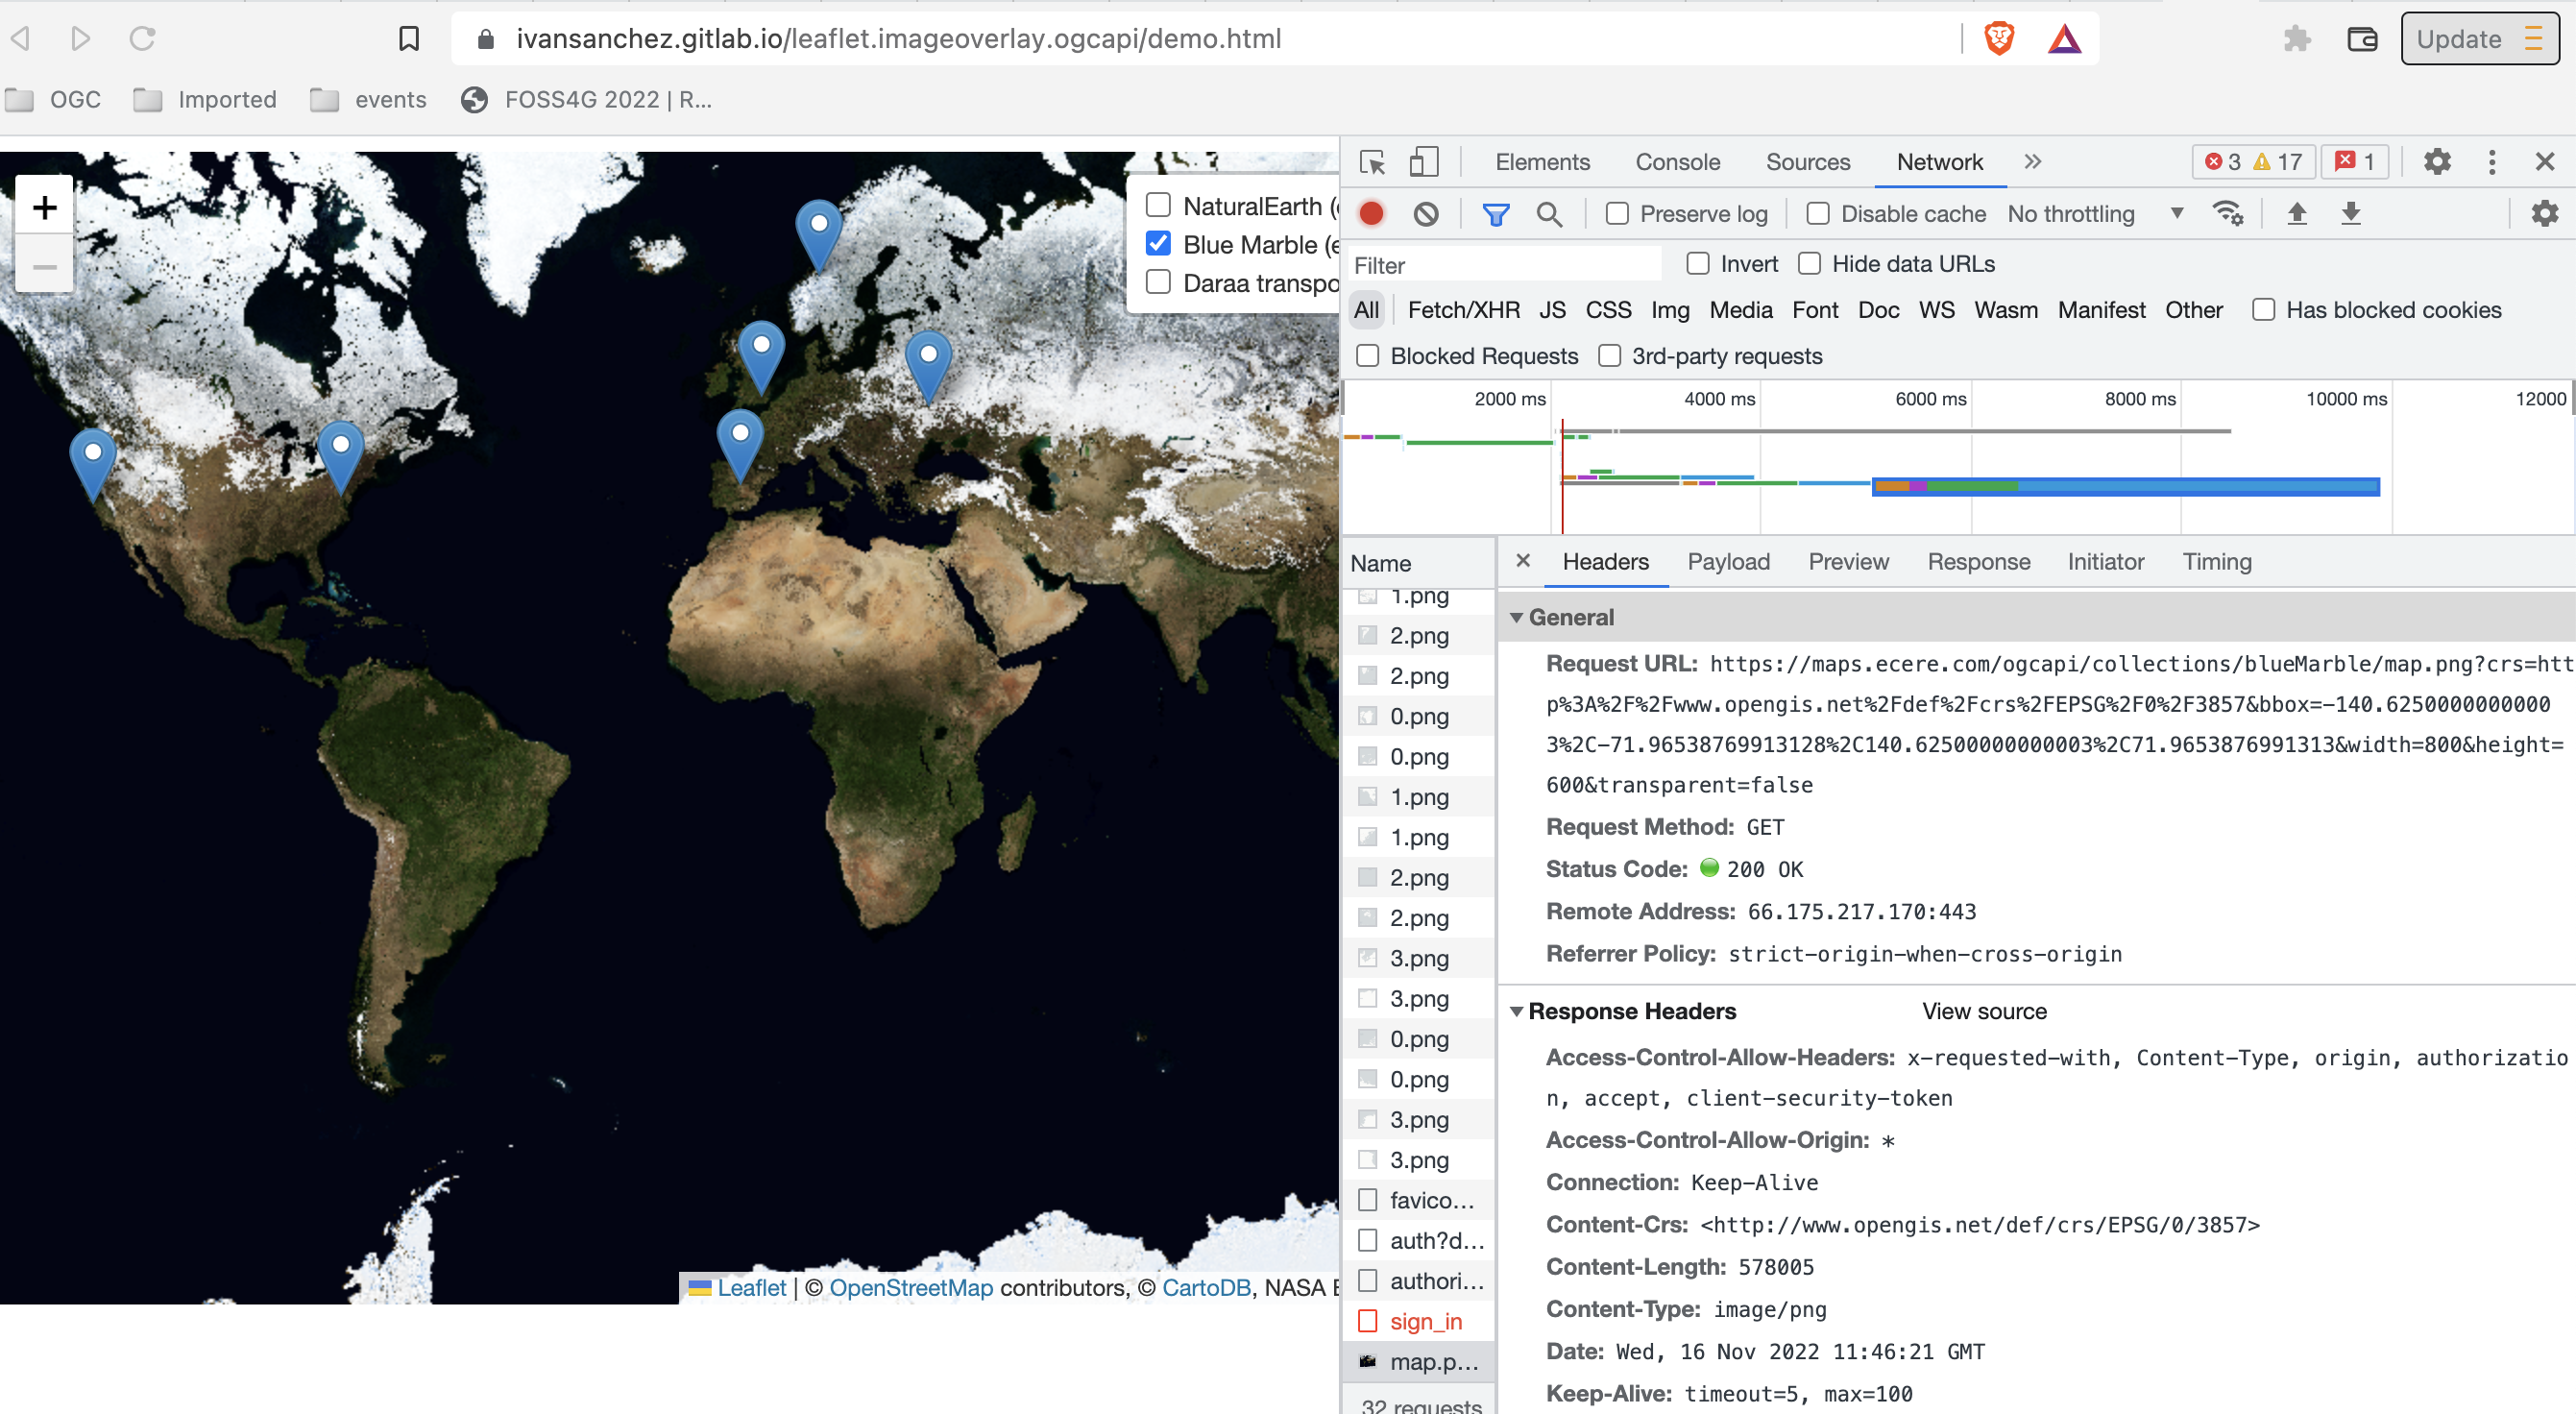Screen dimensions: 2576x1414
Task: Collapse the General section
Action: pos(1516,617)
